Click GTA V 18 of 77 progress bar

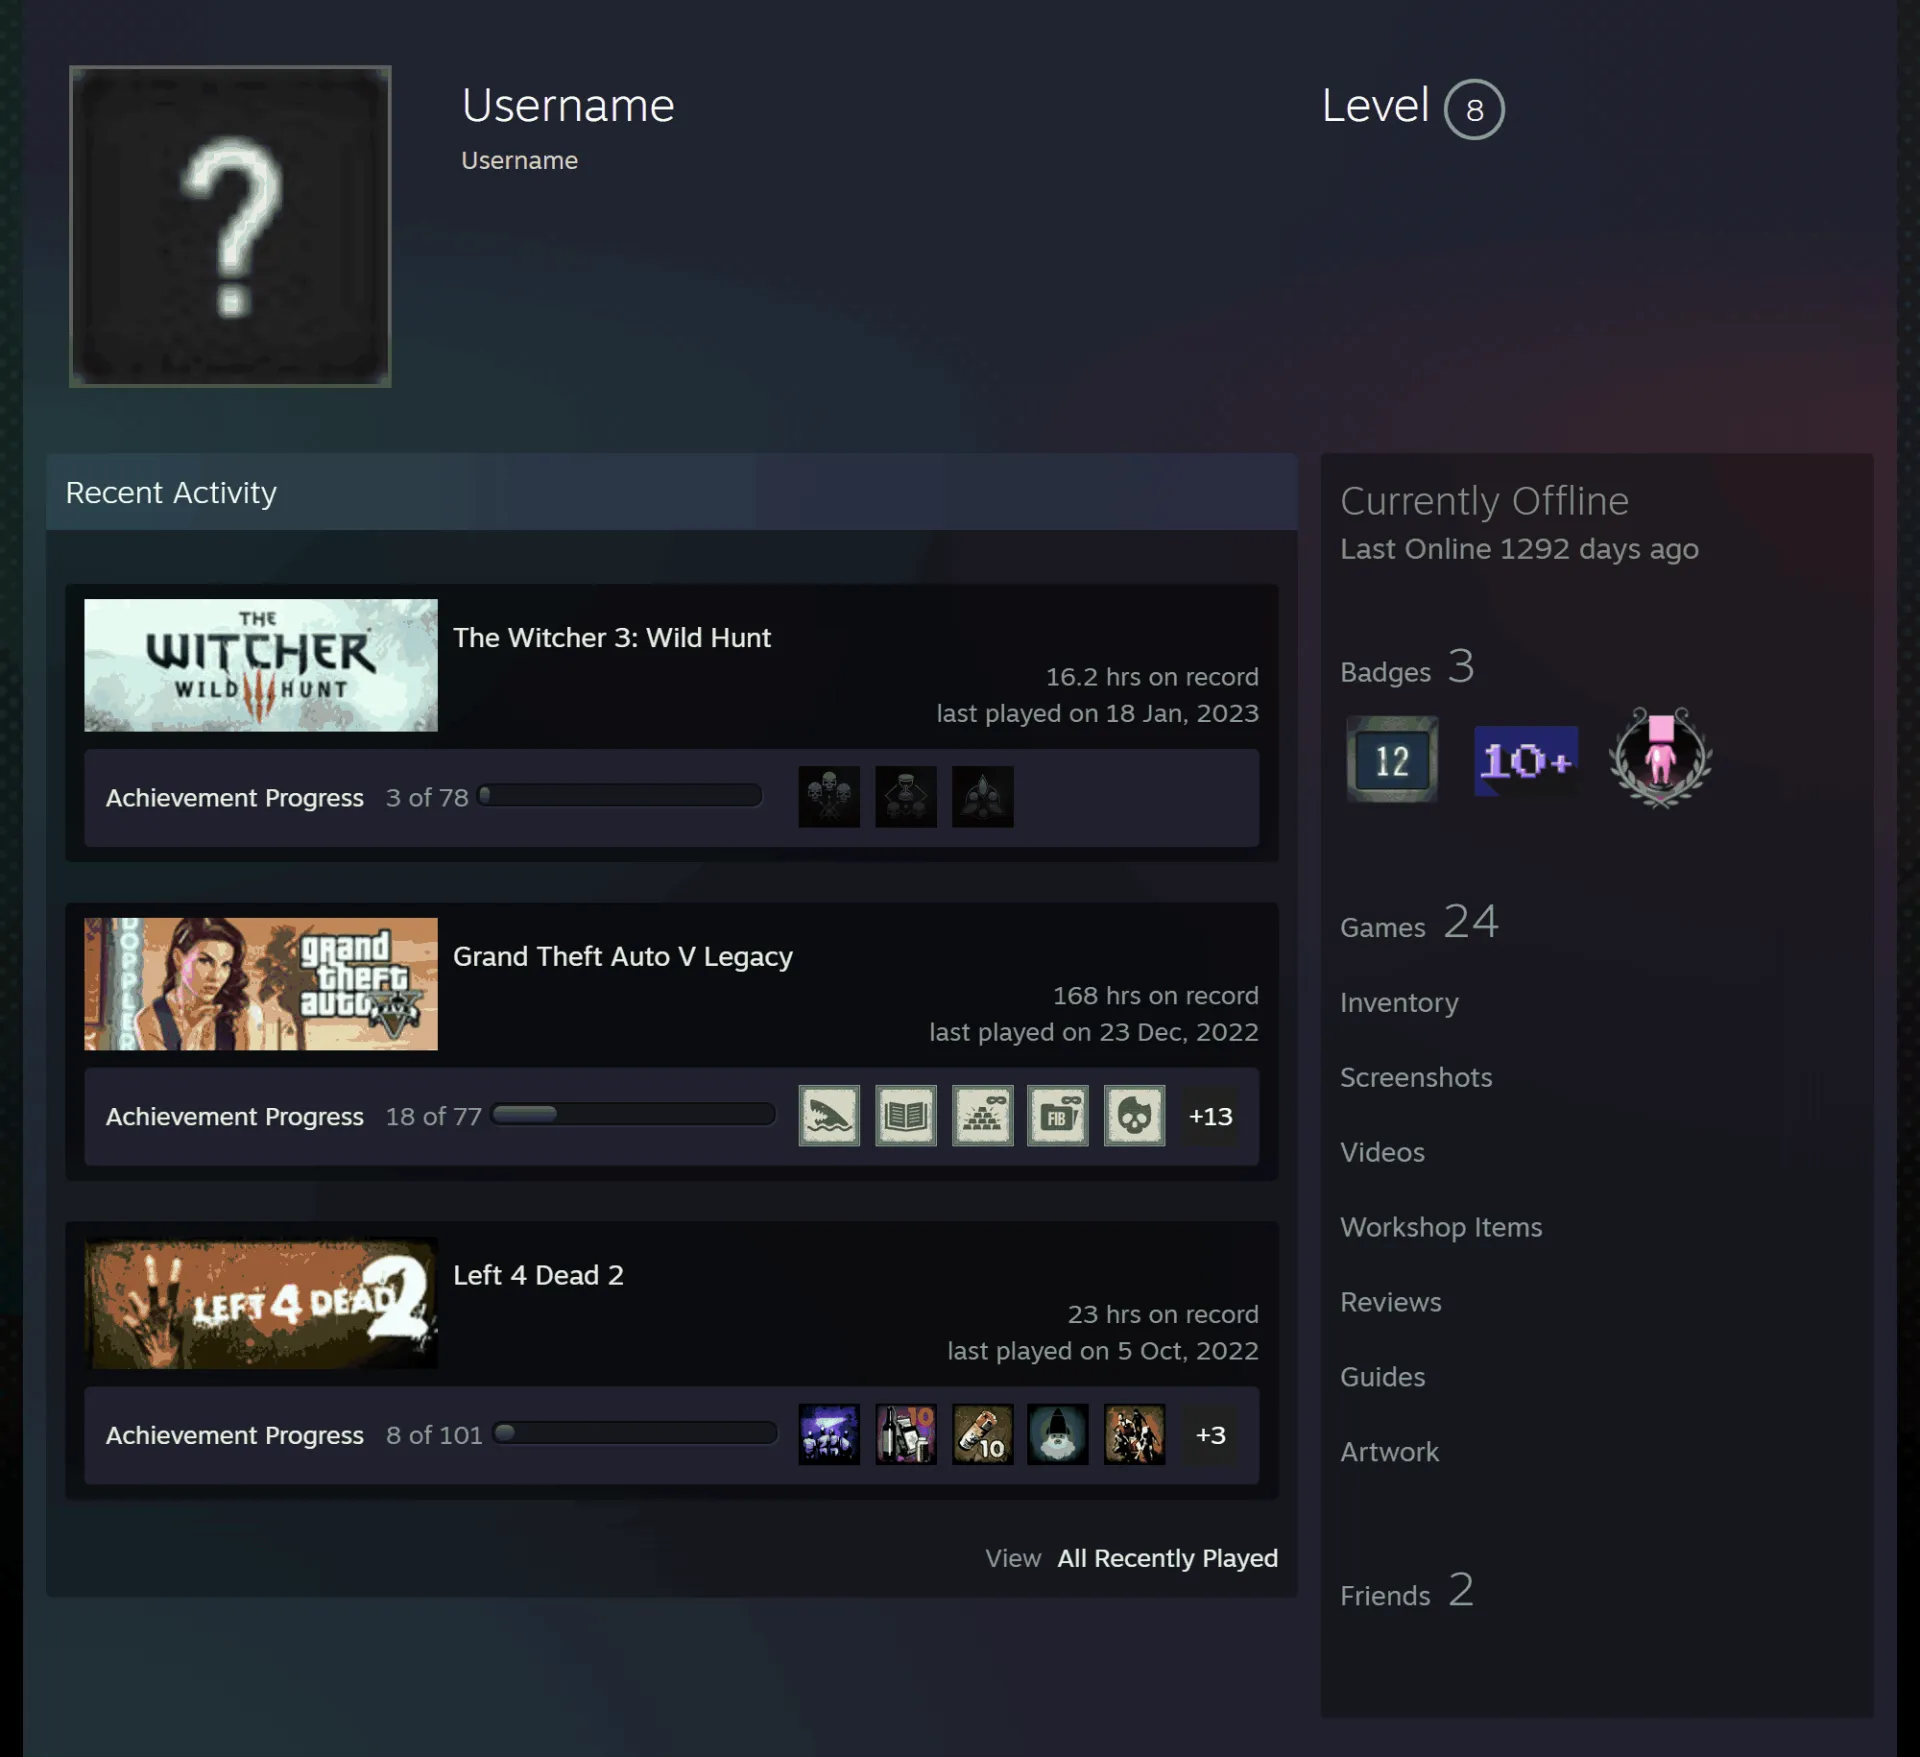pyautogui.click(x=634, y=1114)
